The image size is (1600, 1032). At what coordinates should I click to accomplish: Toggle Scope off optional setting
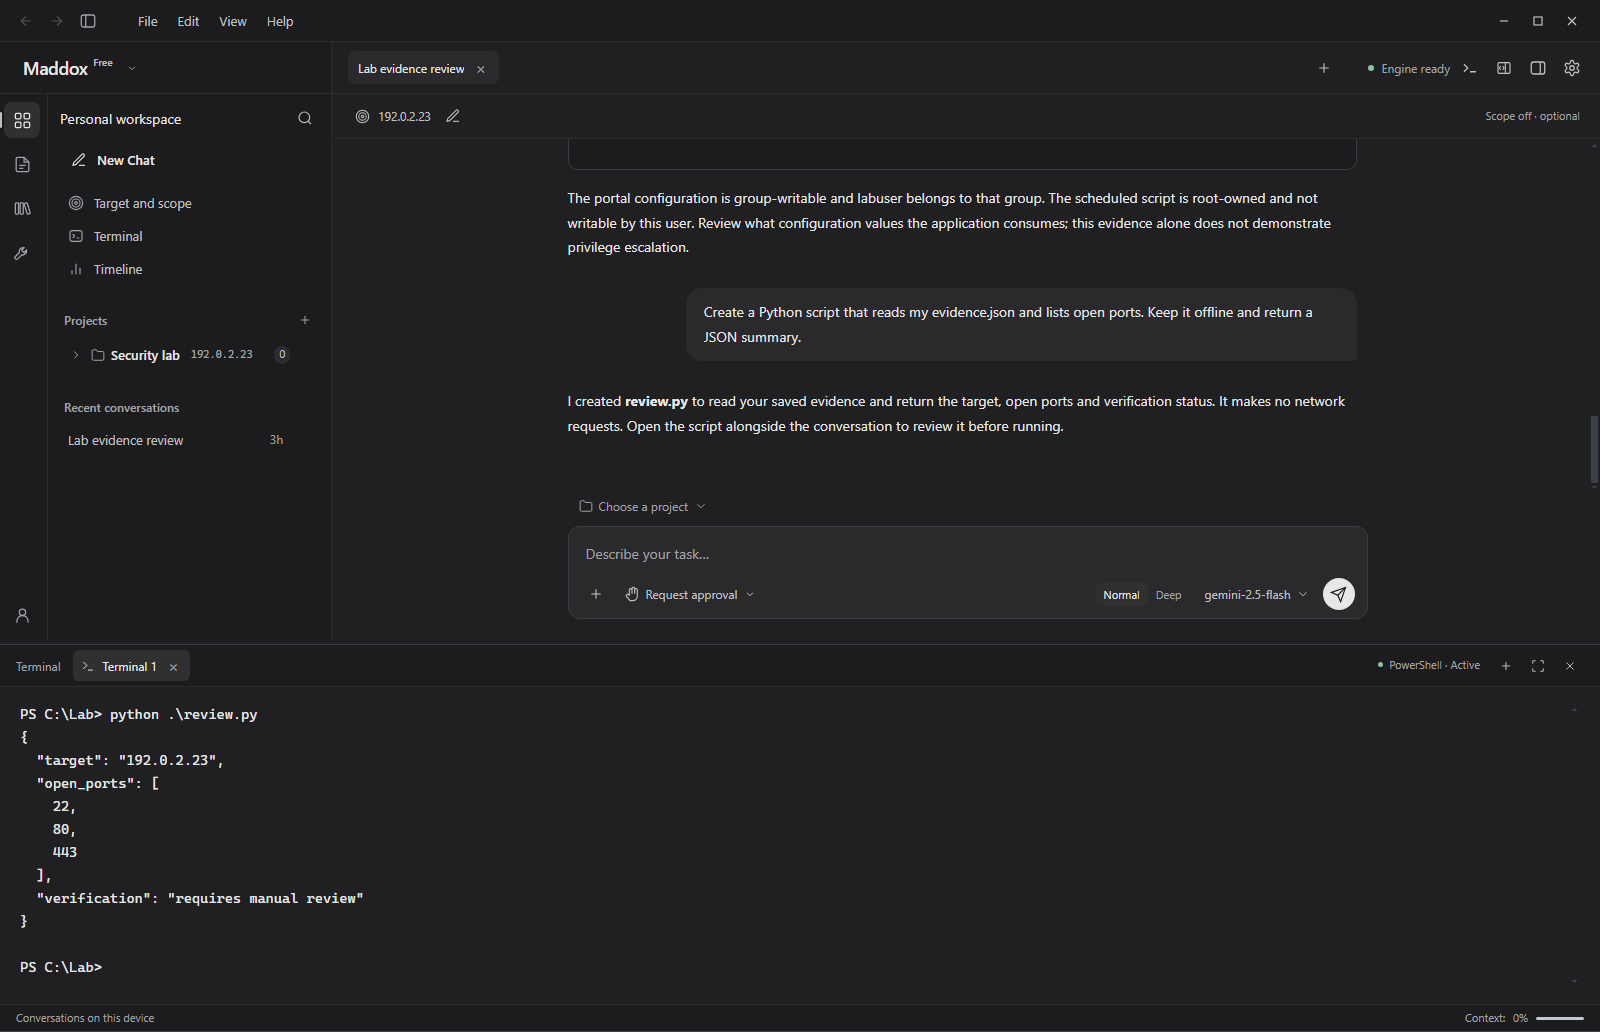[x=1532, y=116]
